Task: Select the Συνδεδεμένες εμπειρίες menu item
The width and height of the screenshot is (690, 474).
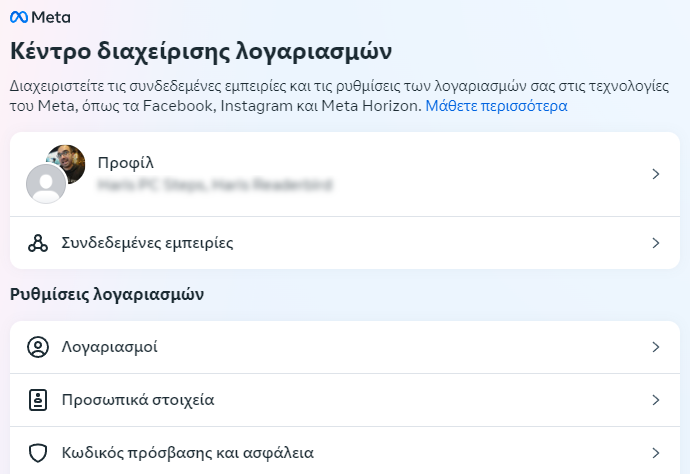Action: click(345, 243)
